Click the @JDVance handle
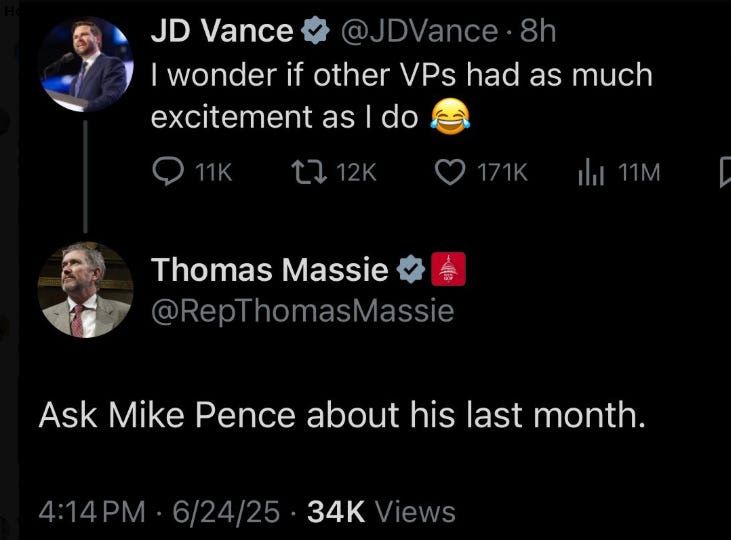 tap(418, 32)
